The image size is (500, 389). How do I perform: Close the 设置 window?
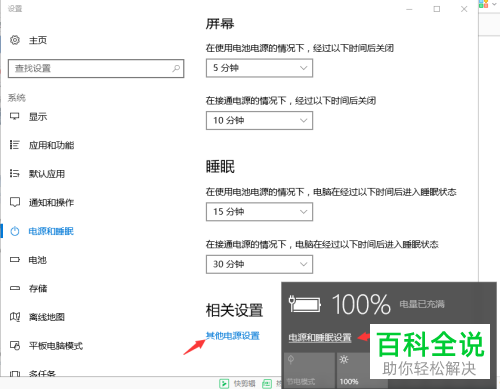tap(464, 9)
